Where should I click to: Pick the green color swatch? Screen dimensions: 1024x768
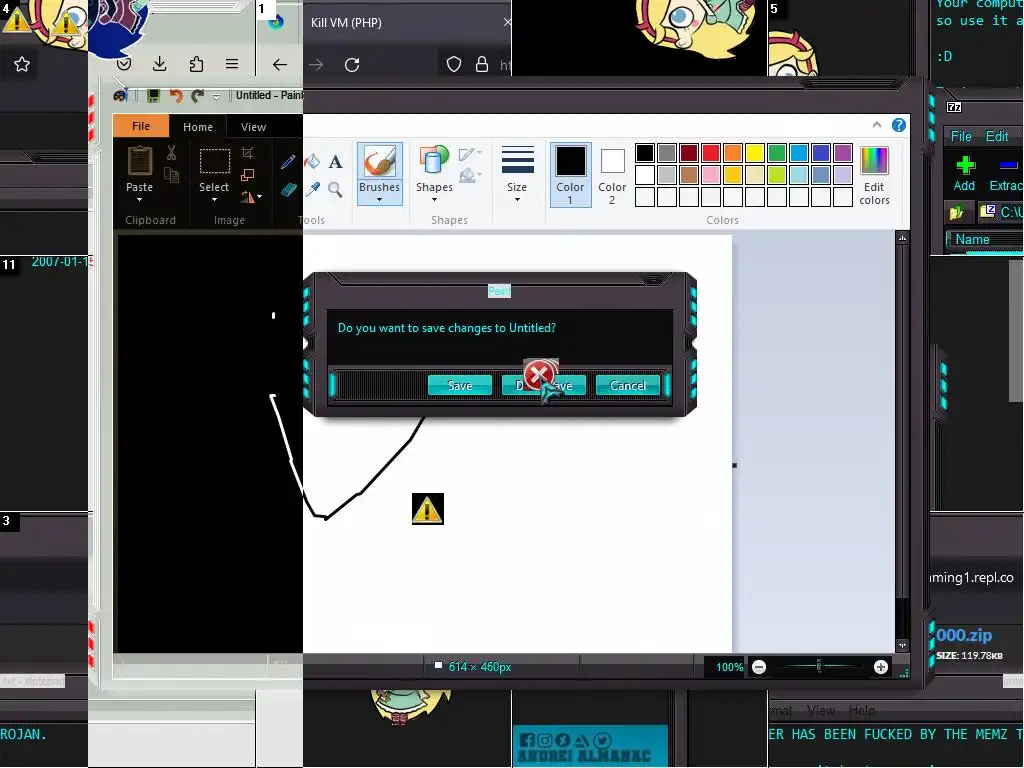pos(776,153)
